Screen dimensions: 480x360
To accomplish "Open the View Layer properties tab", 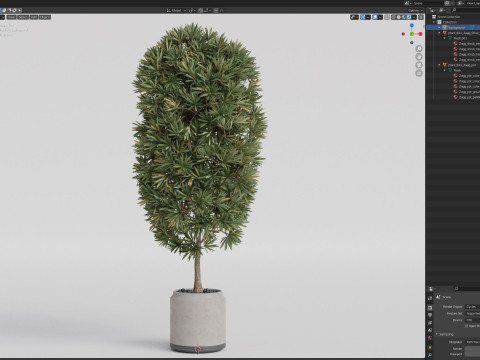I will click(x=430, y=323).
